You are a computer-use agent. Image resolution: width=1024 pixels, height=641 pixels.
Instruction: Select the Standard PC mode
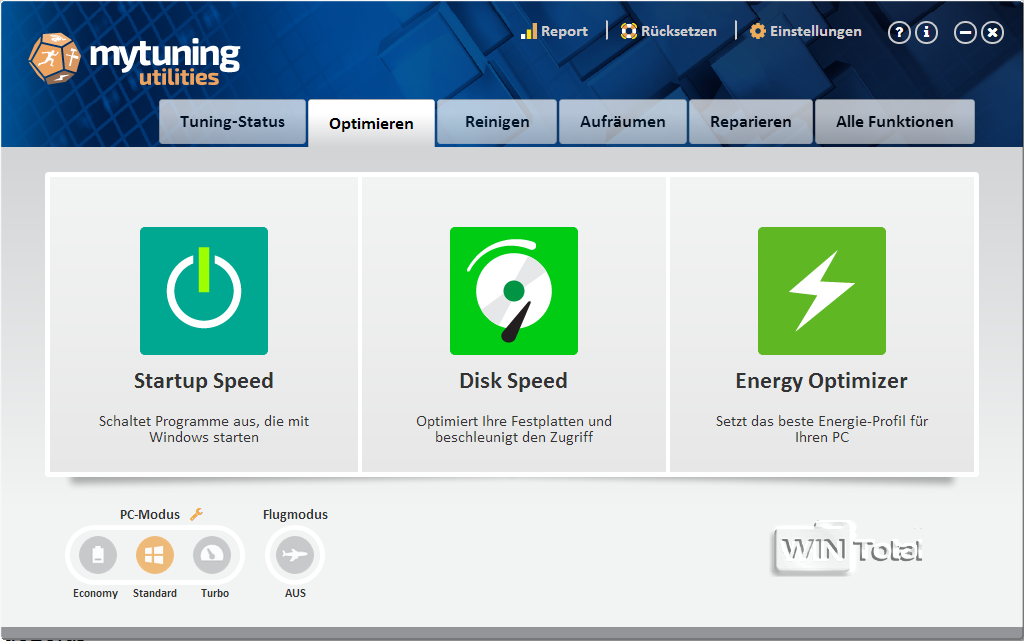155,555
